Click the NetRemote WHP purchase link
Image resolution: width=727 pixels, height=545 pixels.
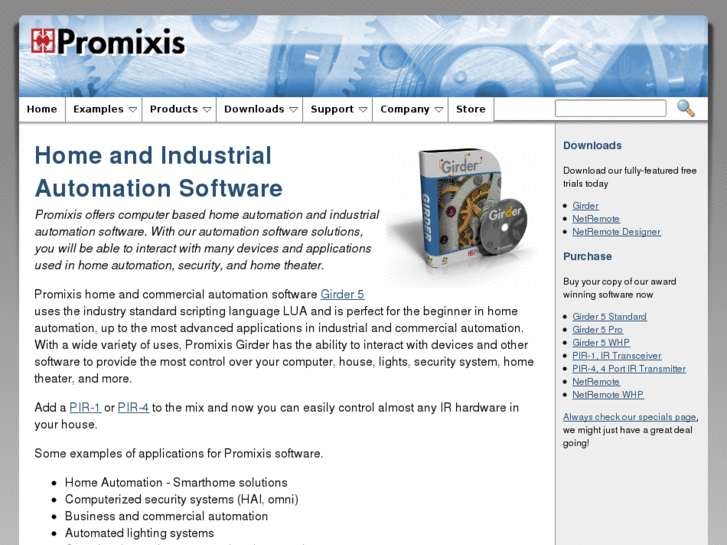608,394
